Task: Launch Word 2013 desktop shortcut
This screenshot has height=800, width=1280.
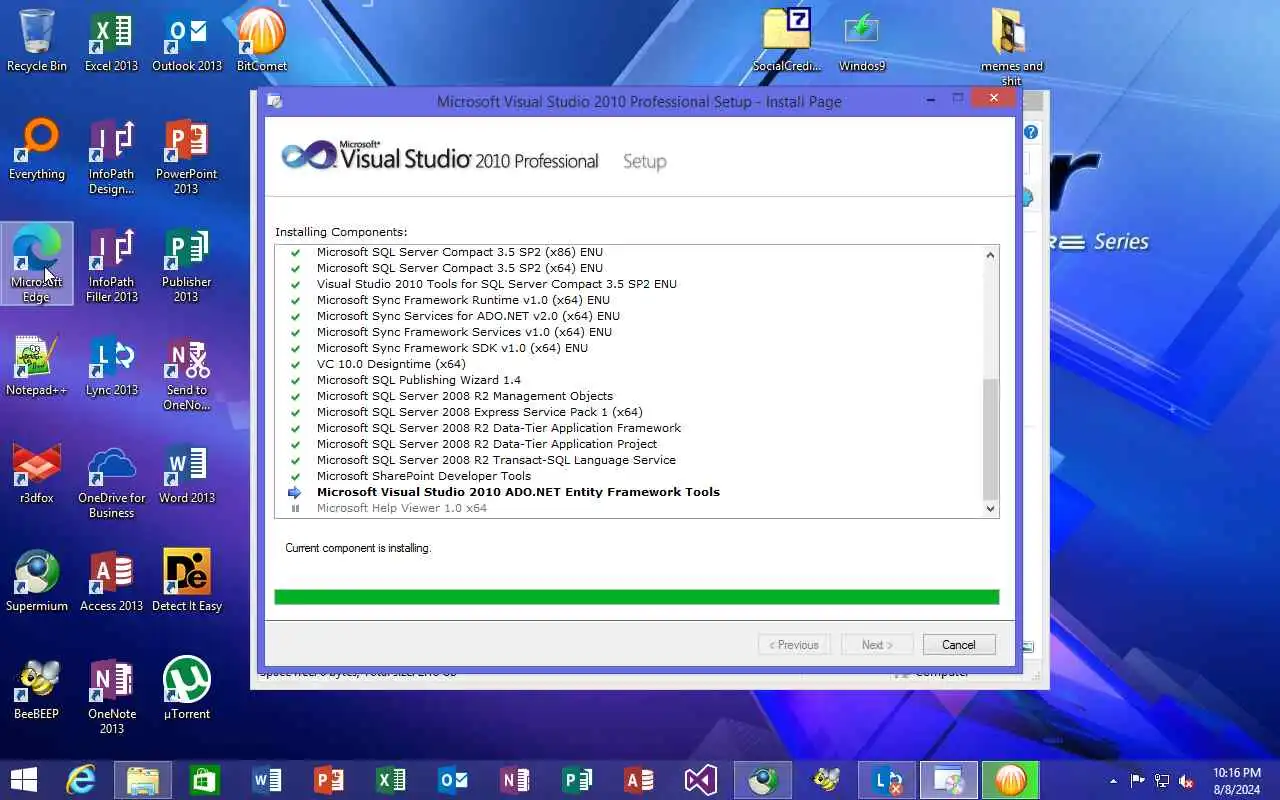Action: 187,474
